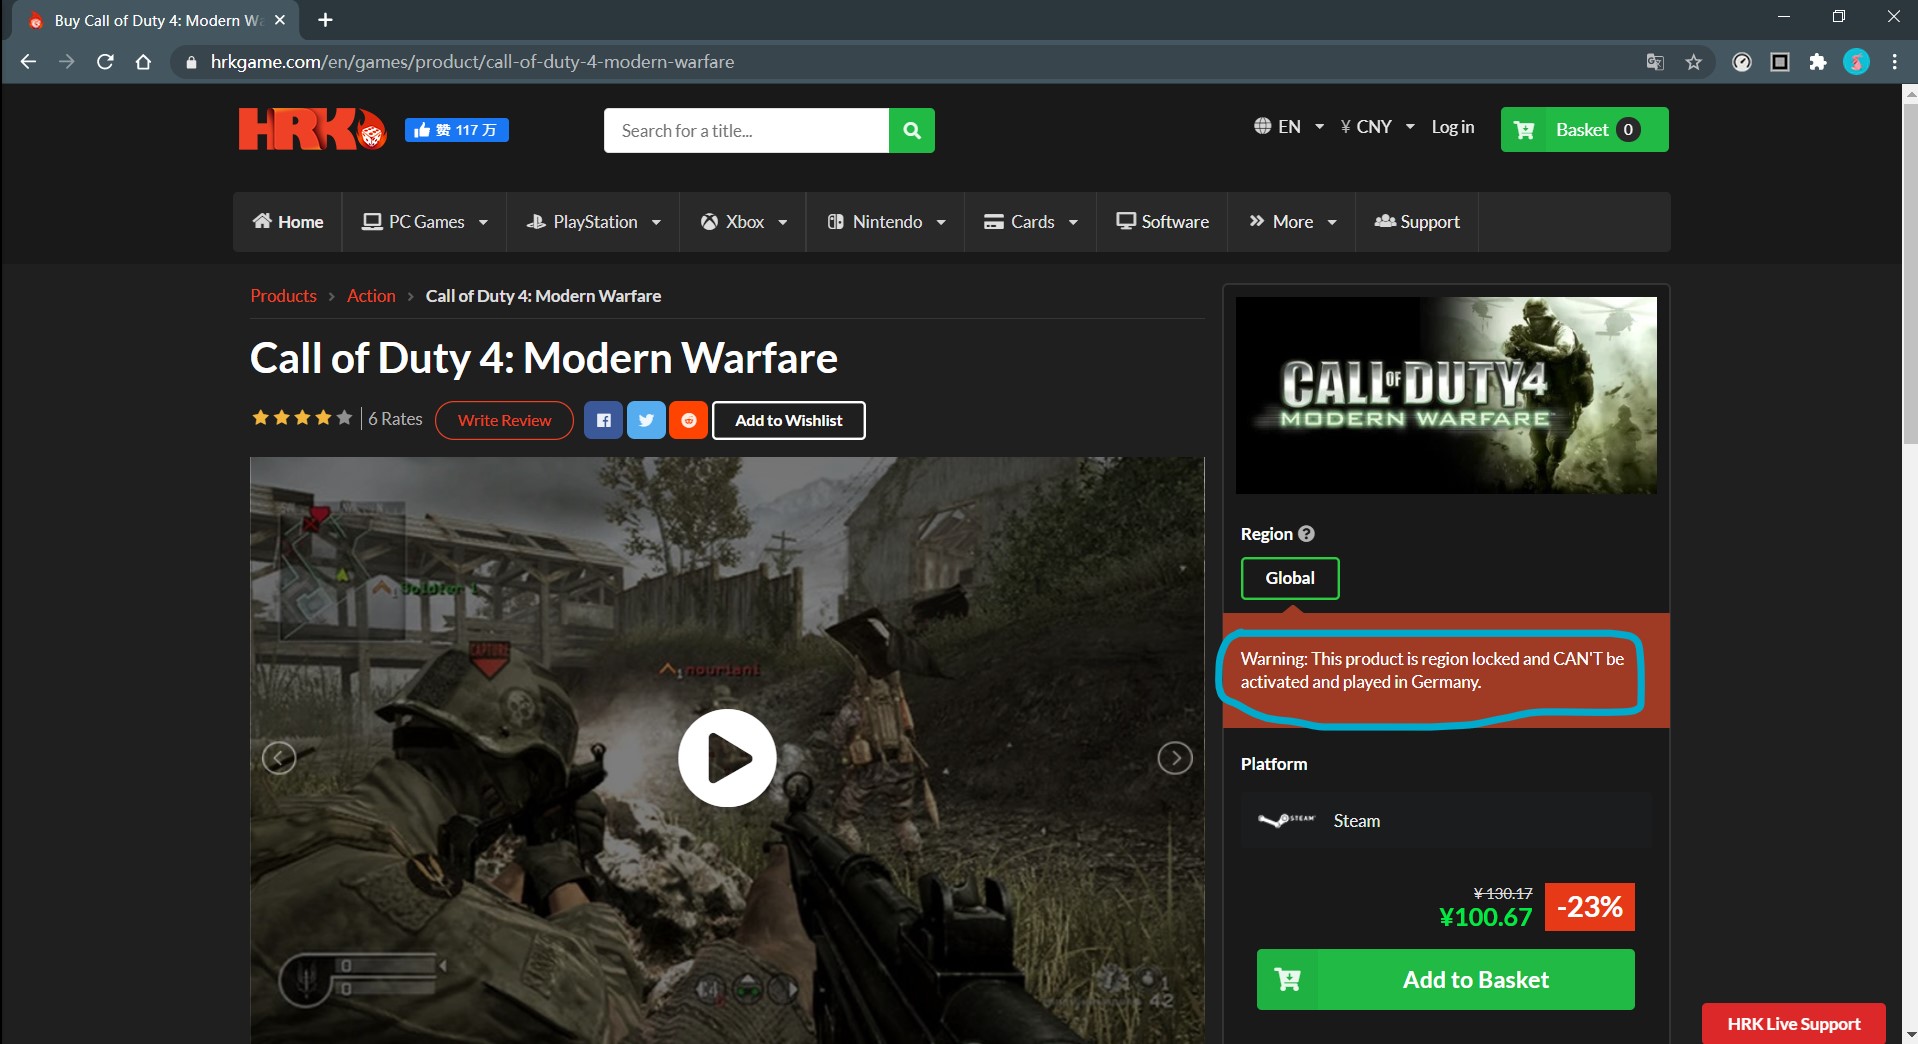Image resolution: width=1918 pixels, height=1044 pixels.
Task: Click the region lock warning text
Action: click(1432, 670)
